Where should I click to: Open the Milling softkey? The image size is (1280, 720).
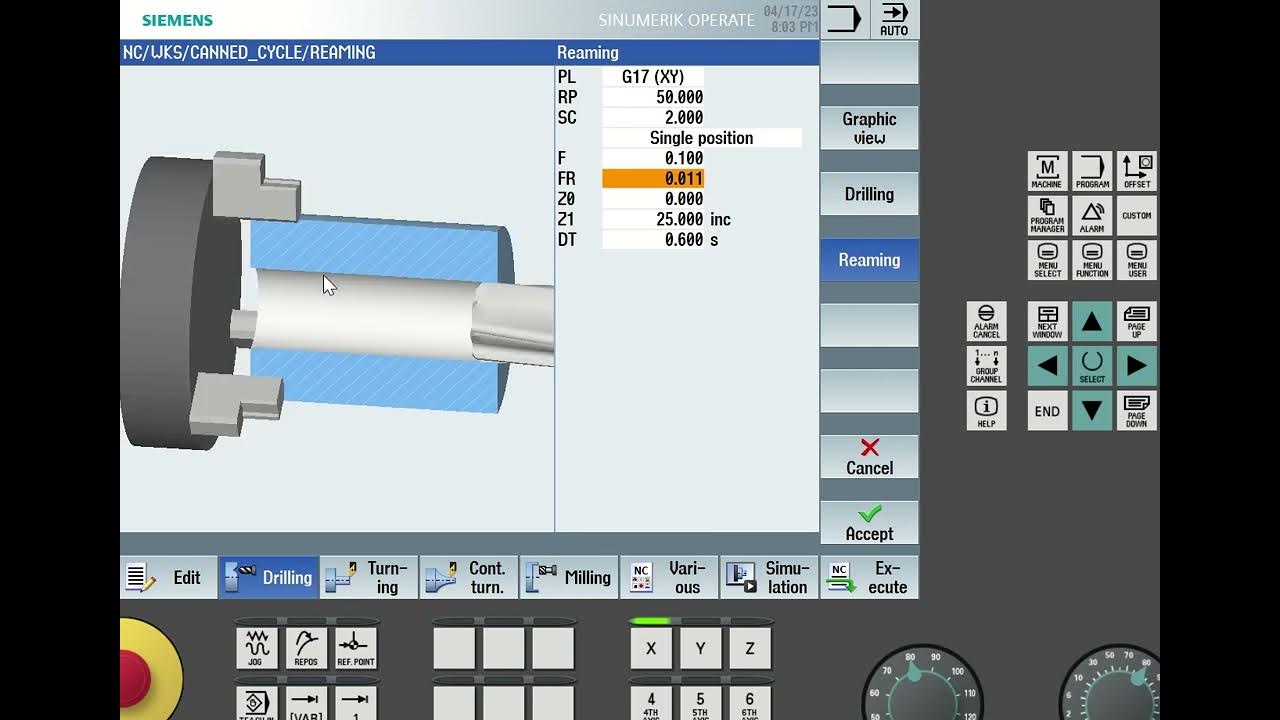(x=569, y=577)
